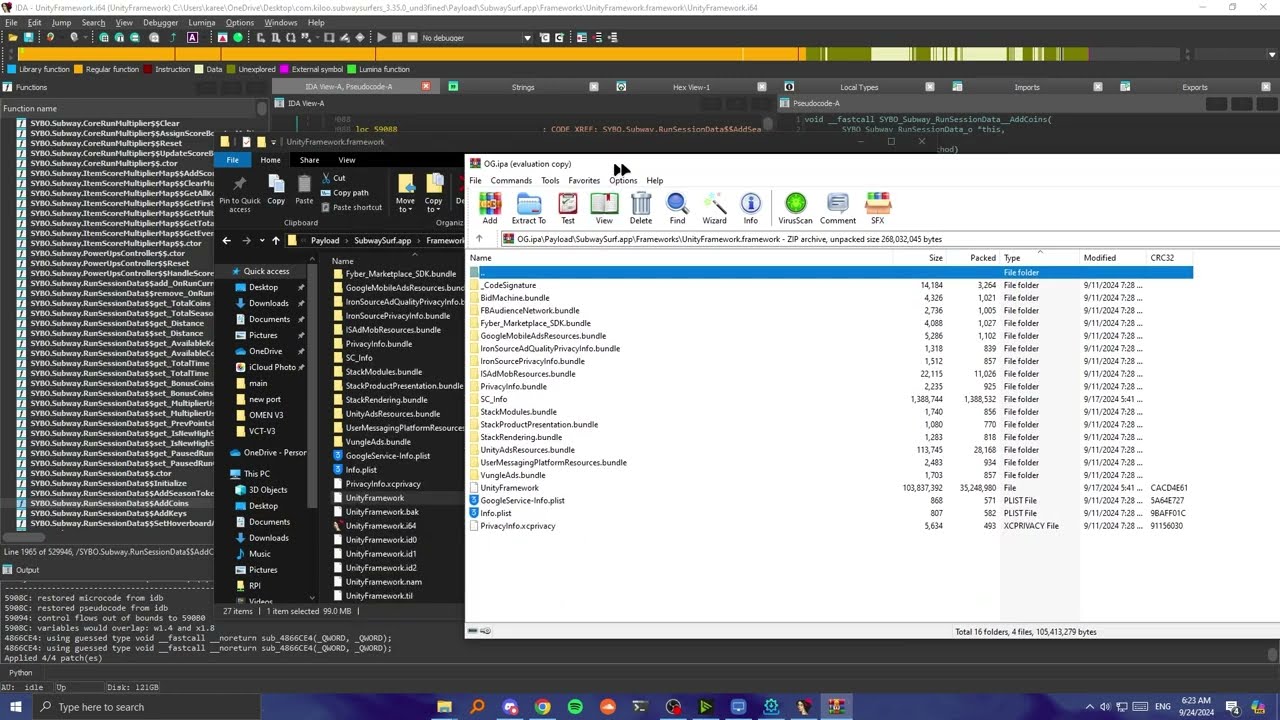Select SC_Info folder in WinRAR list
The image size is (1280, 720).
tap(493, 399)
